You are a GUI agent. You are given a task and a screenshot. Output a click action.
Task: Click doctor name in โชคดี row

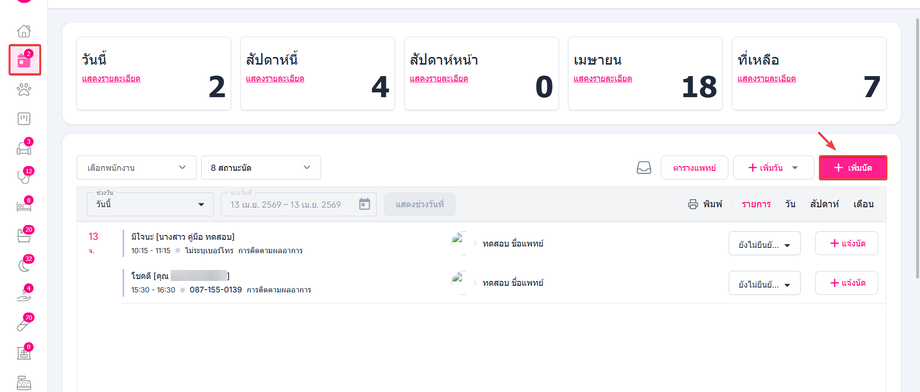512,282
